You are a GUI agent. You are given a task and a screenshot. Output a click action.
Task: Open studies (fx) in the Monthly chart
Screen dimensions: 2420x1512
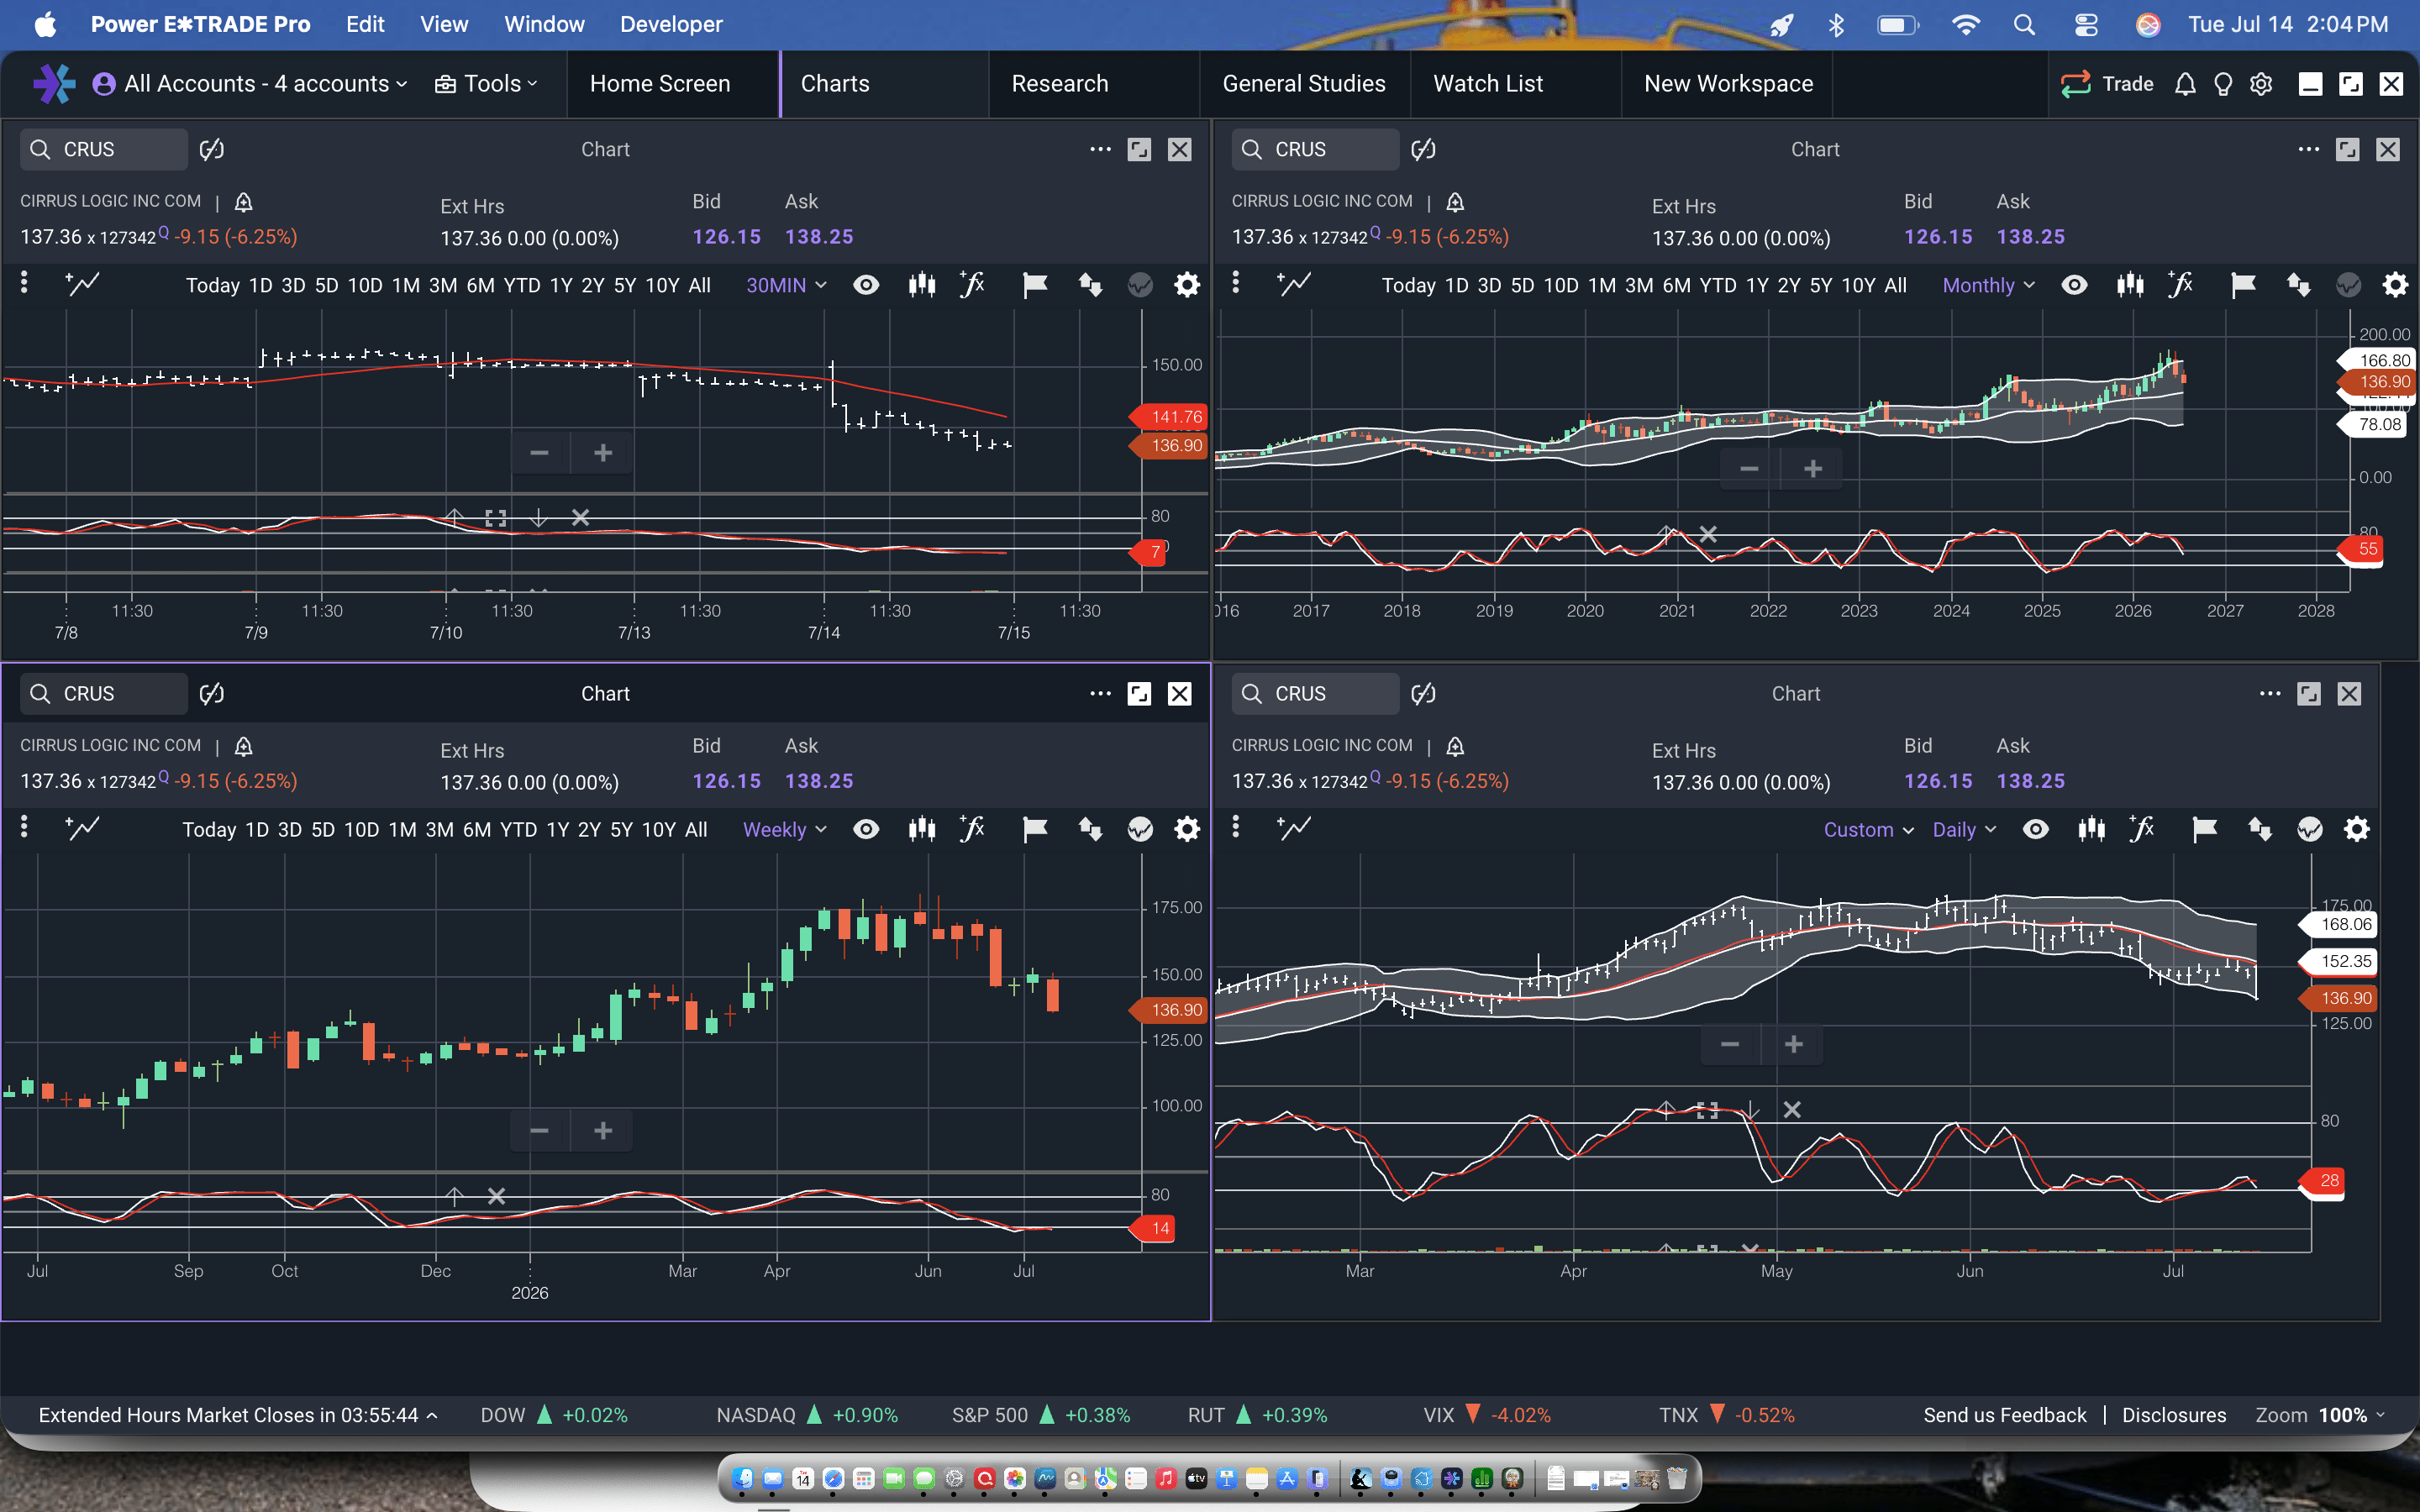pos(2180,285)
